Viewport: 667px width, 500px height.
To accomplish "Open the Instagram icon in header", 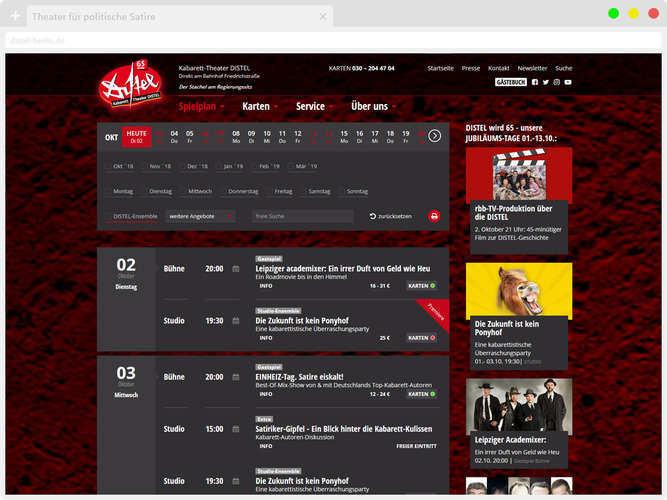I will pos(557,82).
